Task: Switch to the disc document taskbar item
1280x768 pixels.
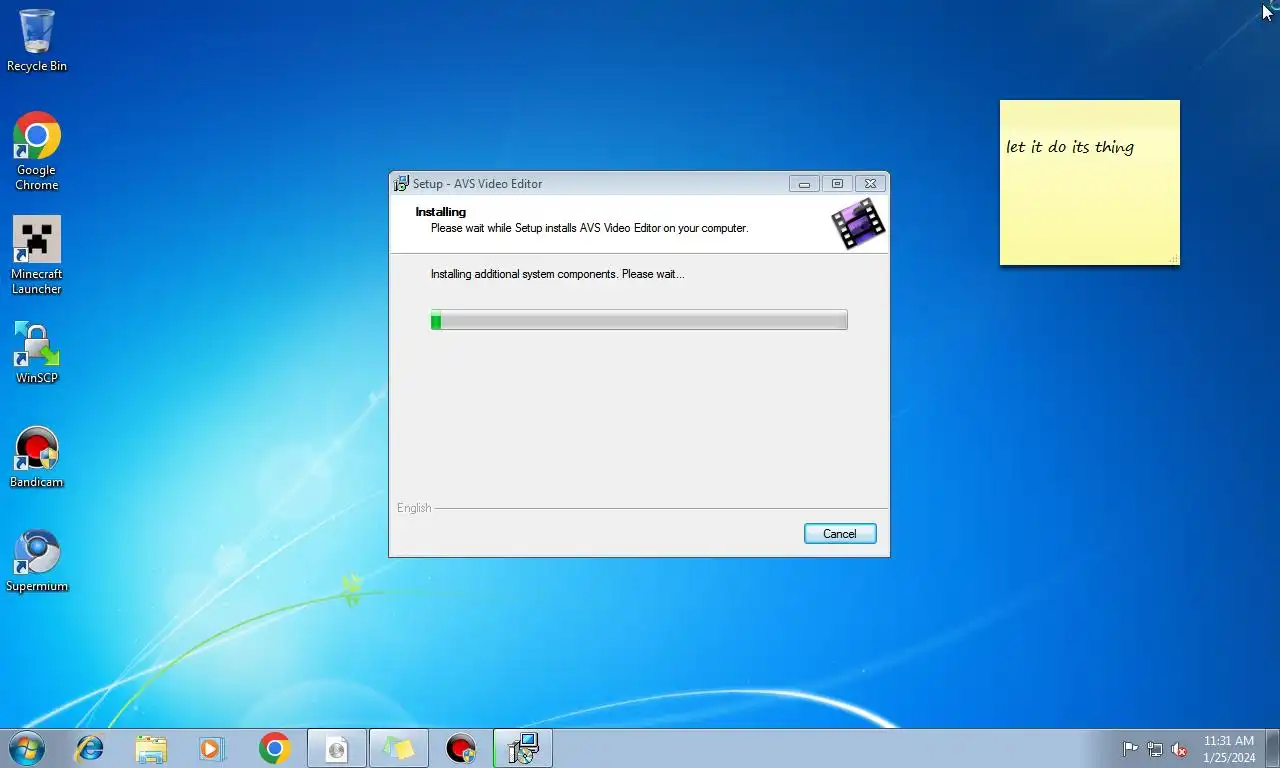Action: click(337, 748)
